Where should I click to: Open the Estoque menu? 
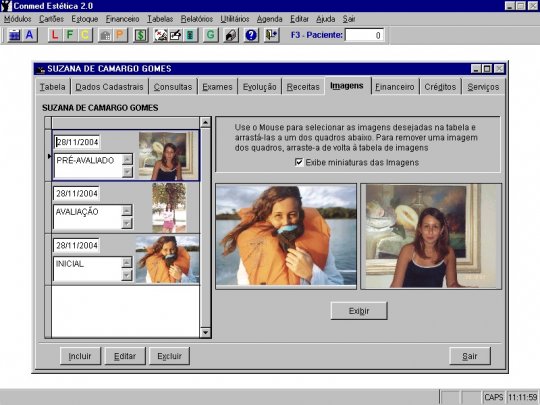[x=85, y=19]
